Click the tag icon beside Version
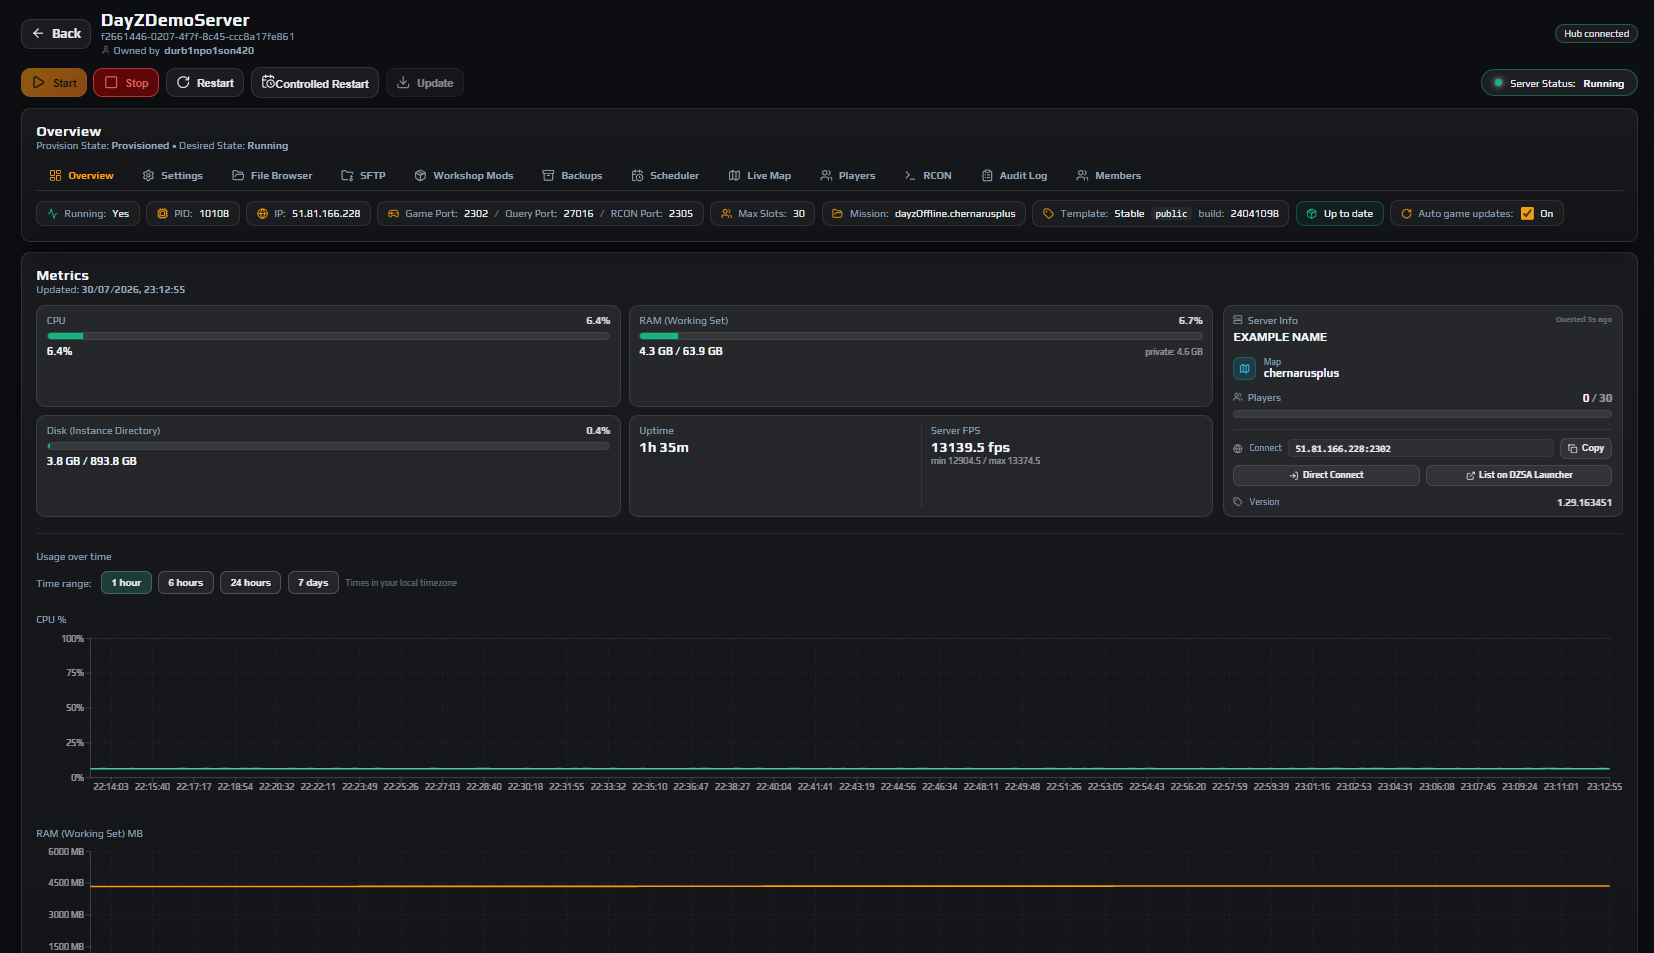1654x953 pixels. tap(1238, 502)
